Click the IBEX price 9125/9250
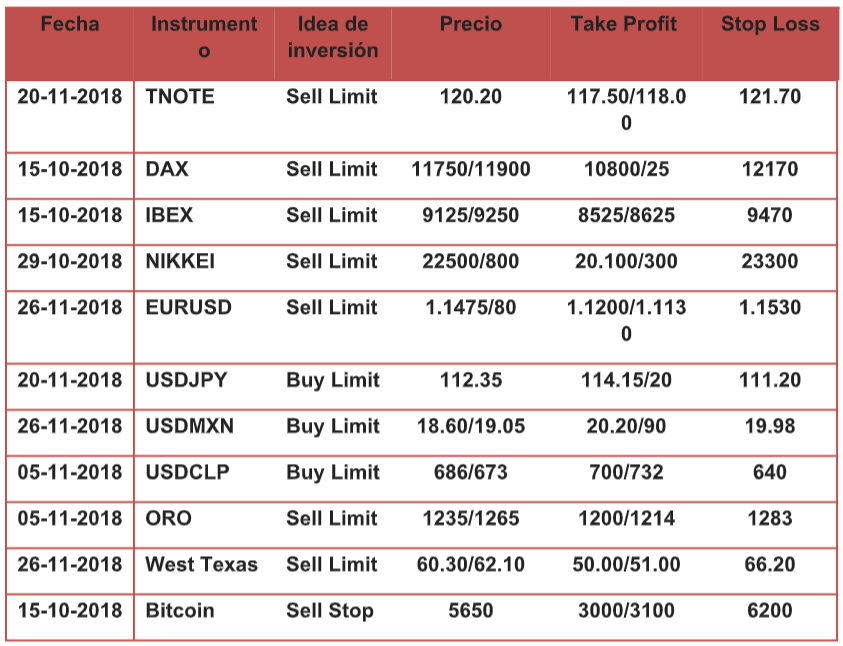 tap(471, 216)
